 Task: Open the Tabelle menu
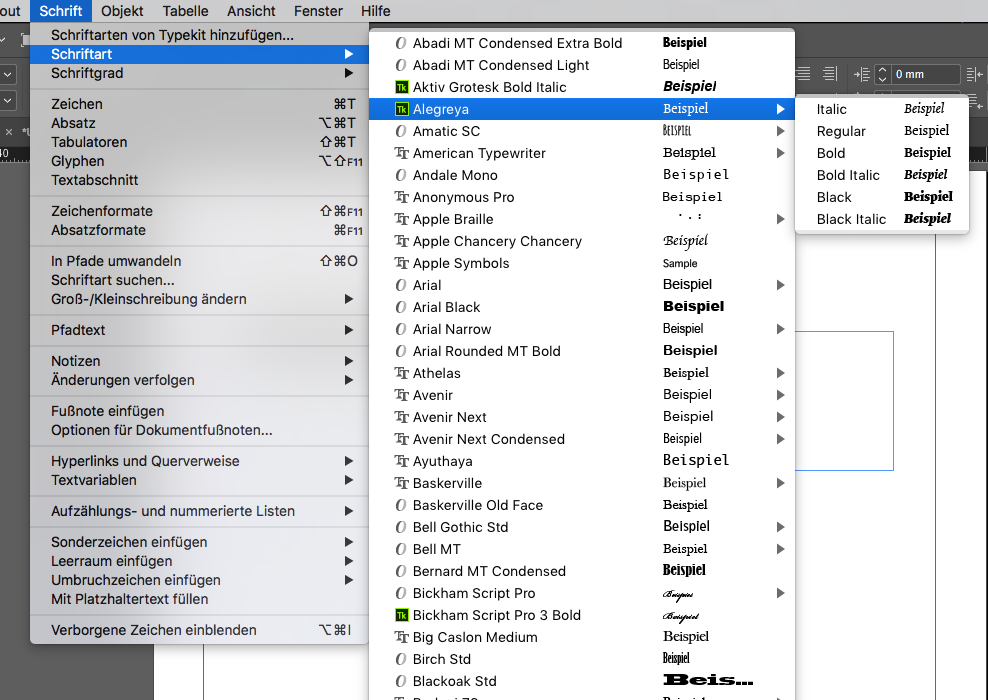point(185,11)
